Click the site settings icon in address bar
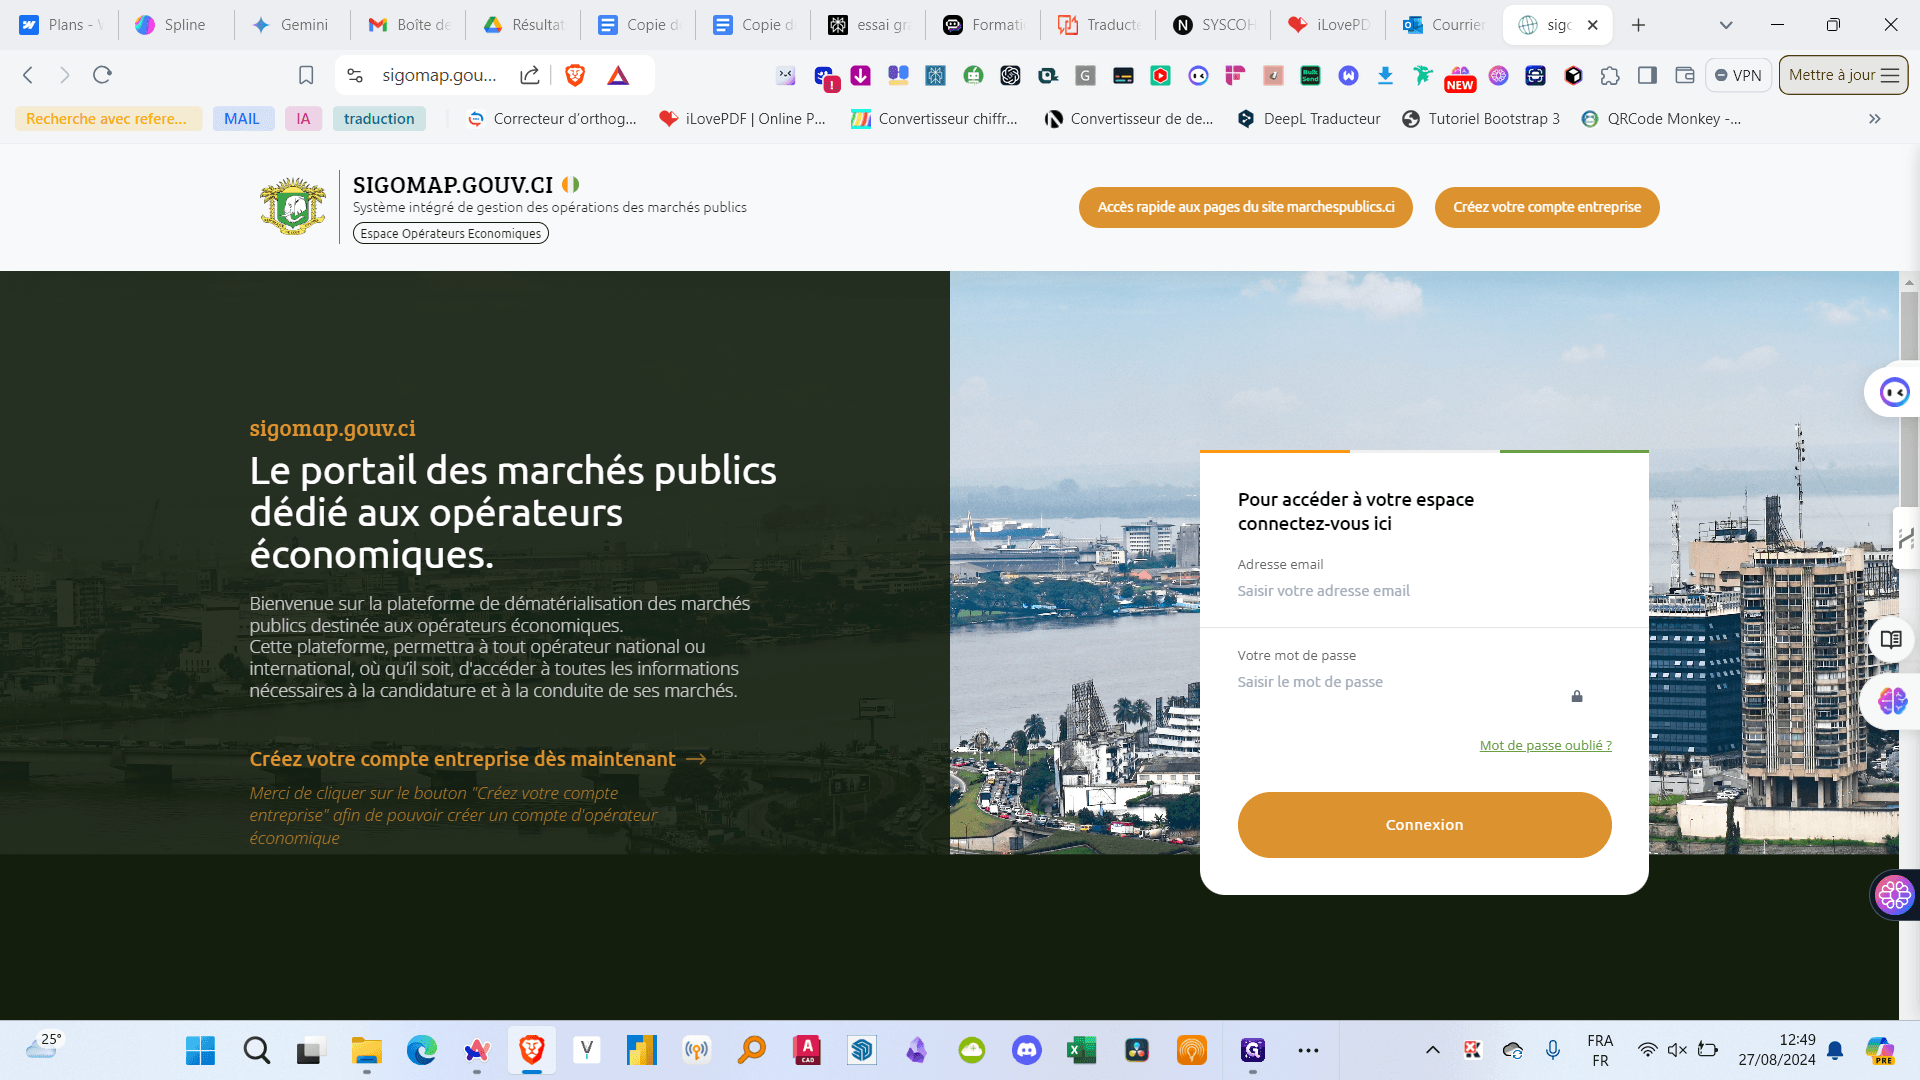 (x=355, y=75)
